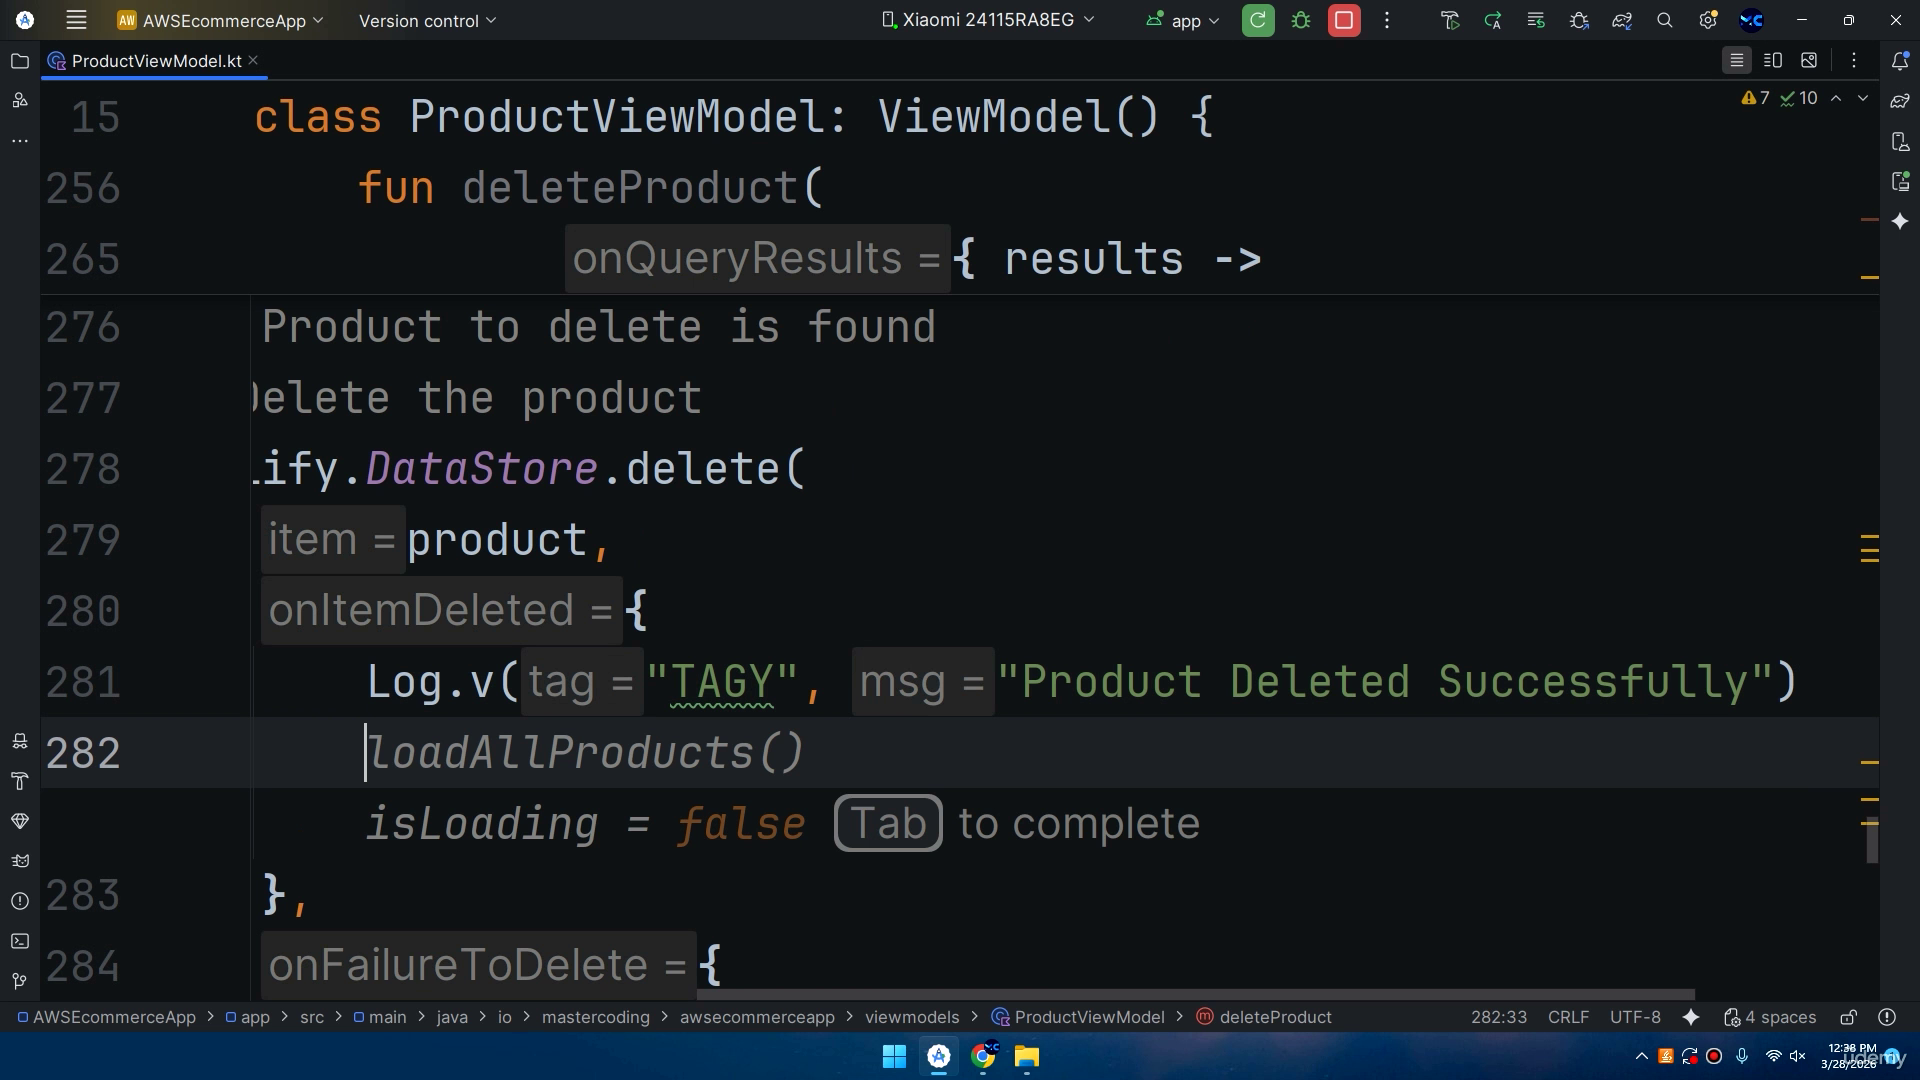The image size is (1920, 1080).
Task: Select device Xiaomi 24115RA8EG dropdown
Action: (x=988, y=20)
